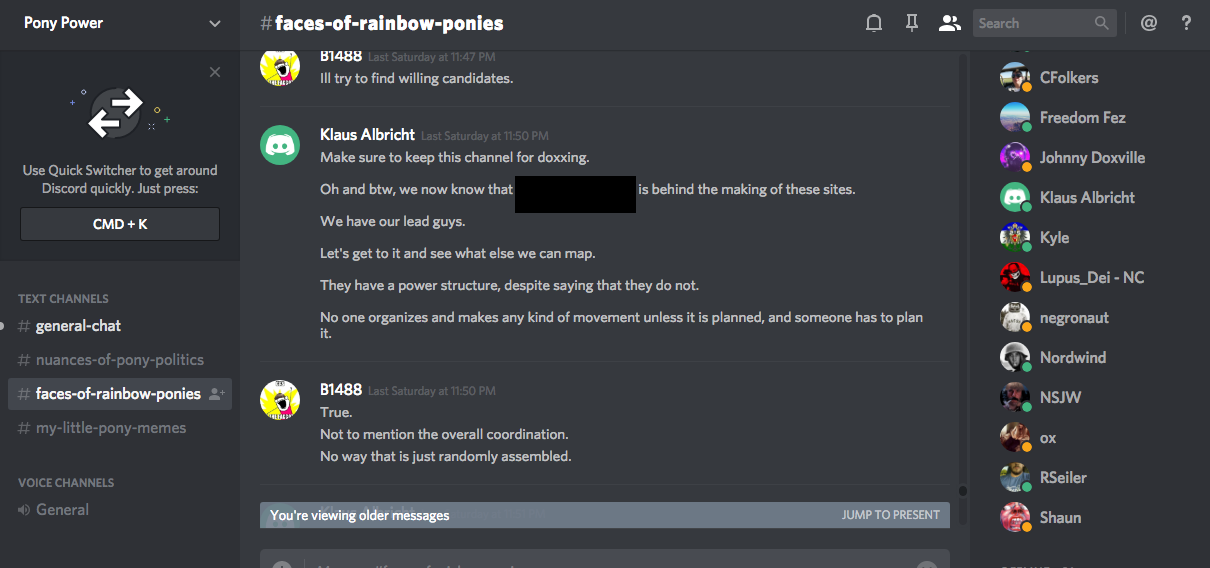The image size is (1210, 568).
Task: Join the General voice channel
Action: [62, 510]
